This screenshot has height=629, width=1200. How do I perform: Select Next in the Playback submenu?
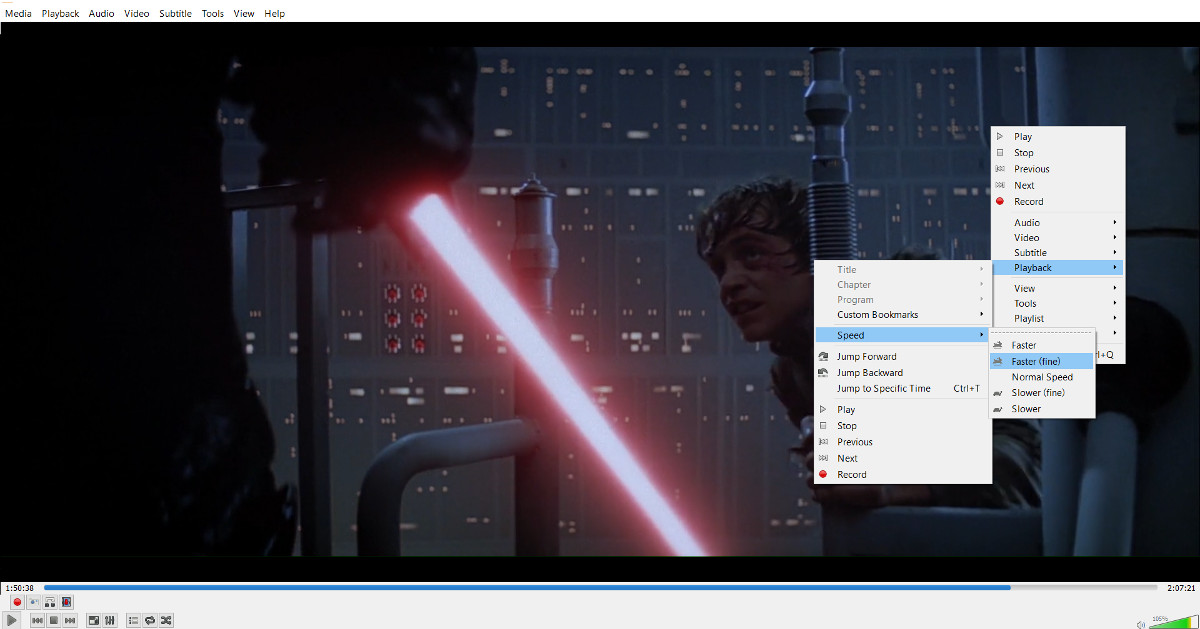pos(903,458)
